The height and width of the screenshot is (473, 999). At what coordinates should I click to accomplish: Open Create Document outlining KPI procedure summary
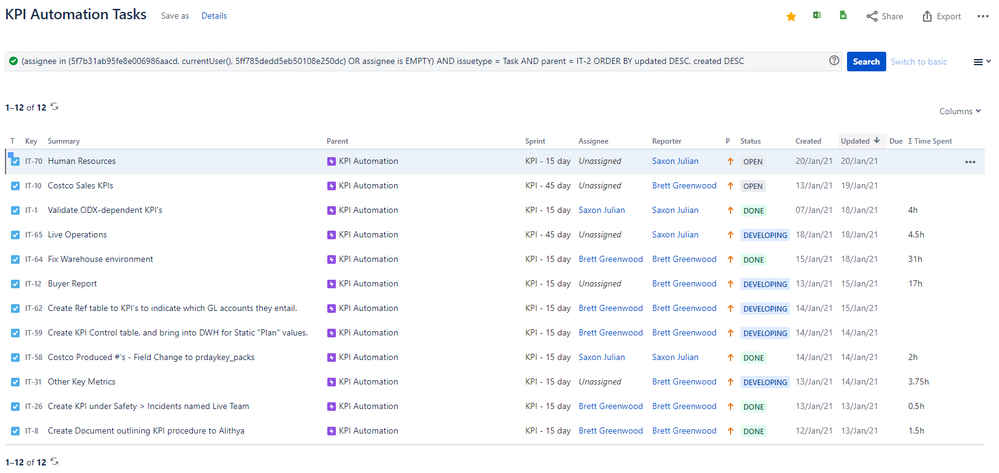pyautogui.click(x=146, y=431)
